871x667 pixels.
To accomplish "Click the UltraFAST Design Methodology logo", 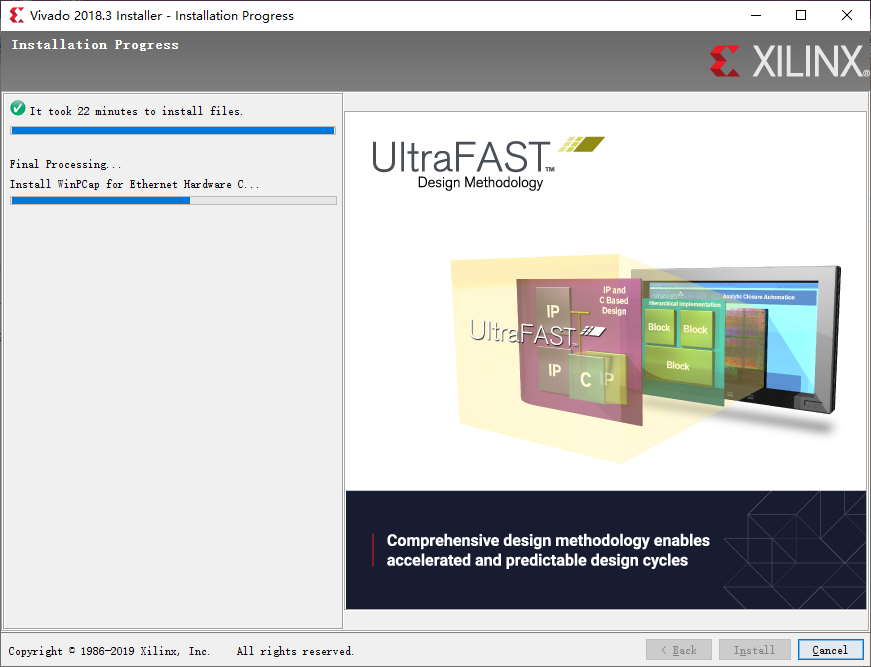I will pos(488,163).
